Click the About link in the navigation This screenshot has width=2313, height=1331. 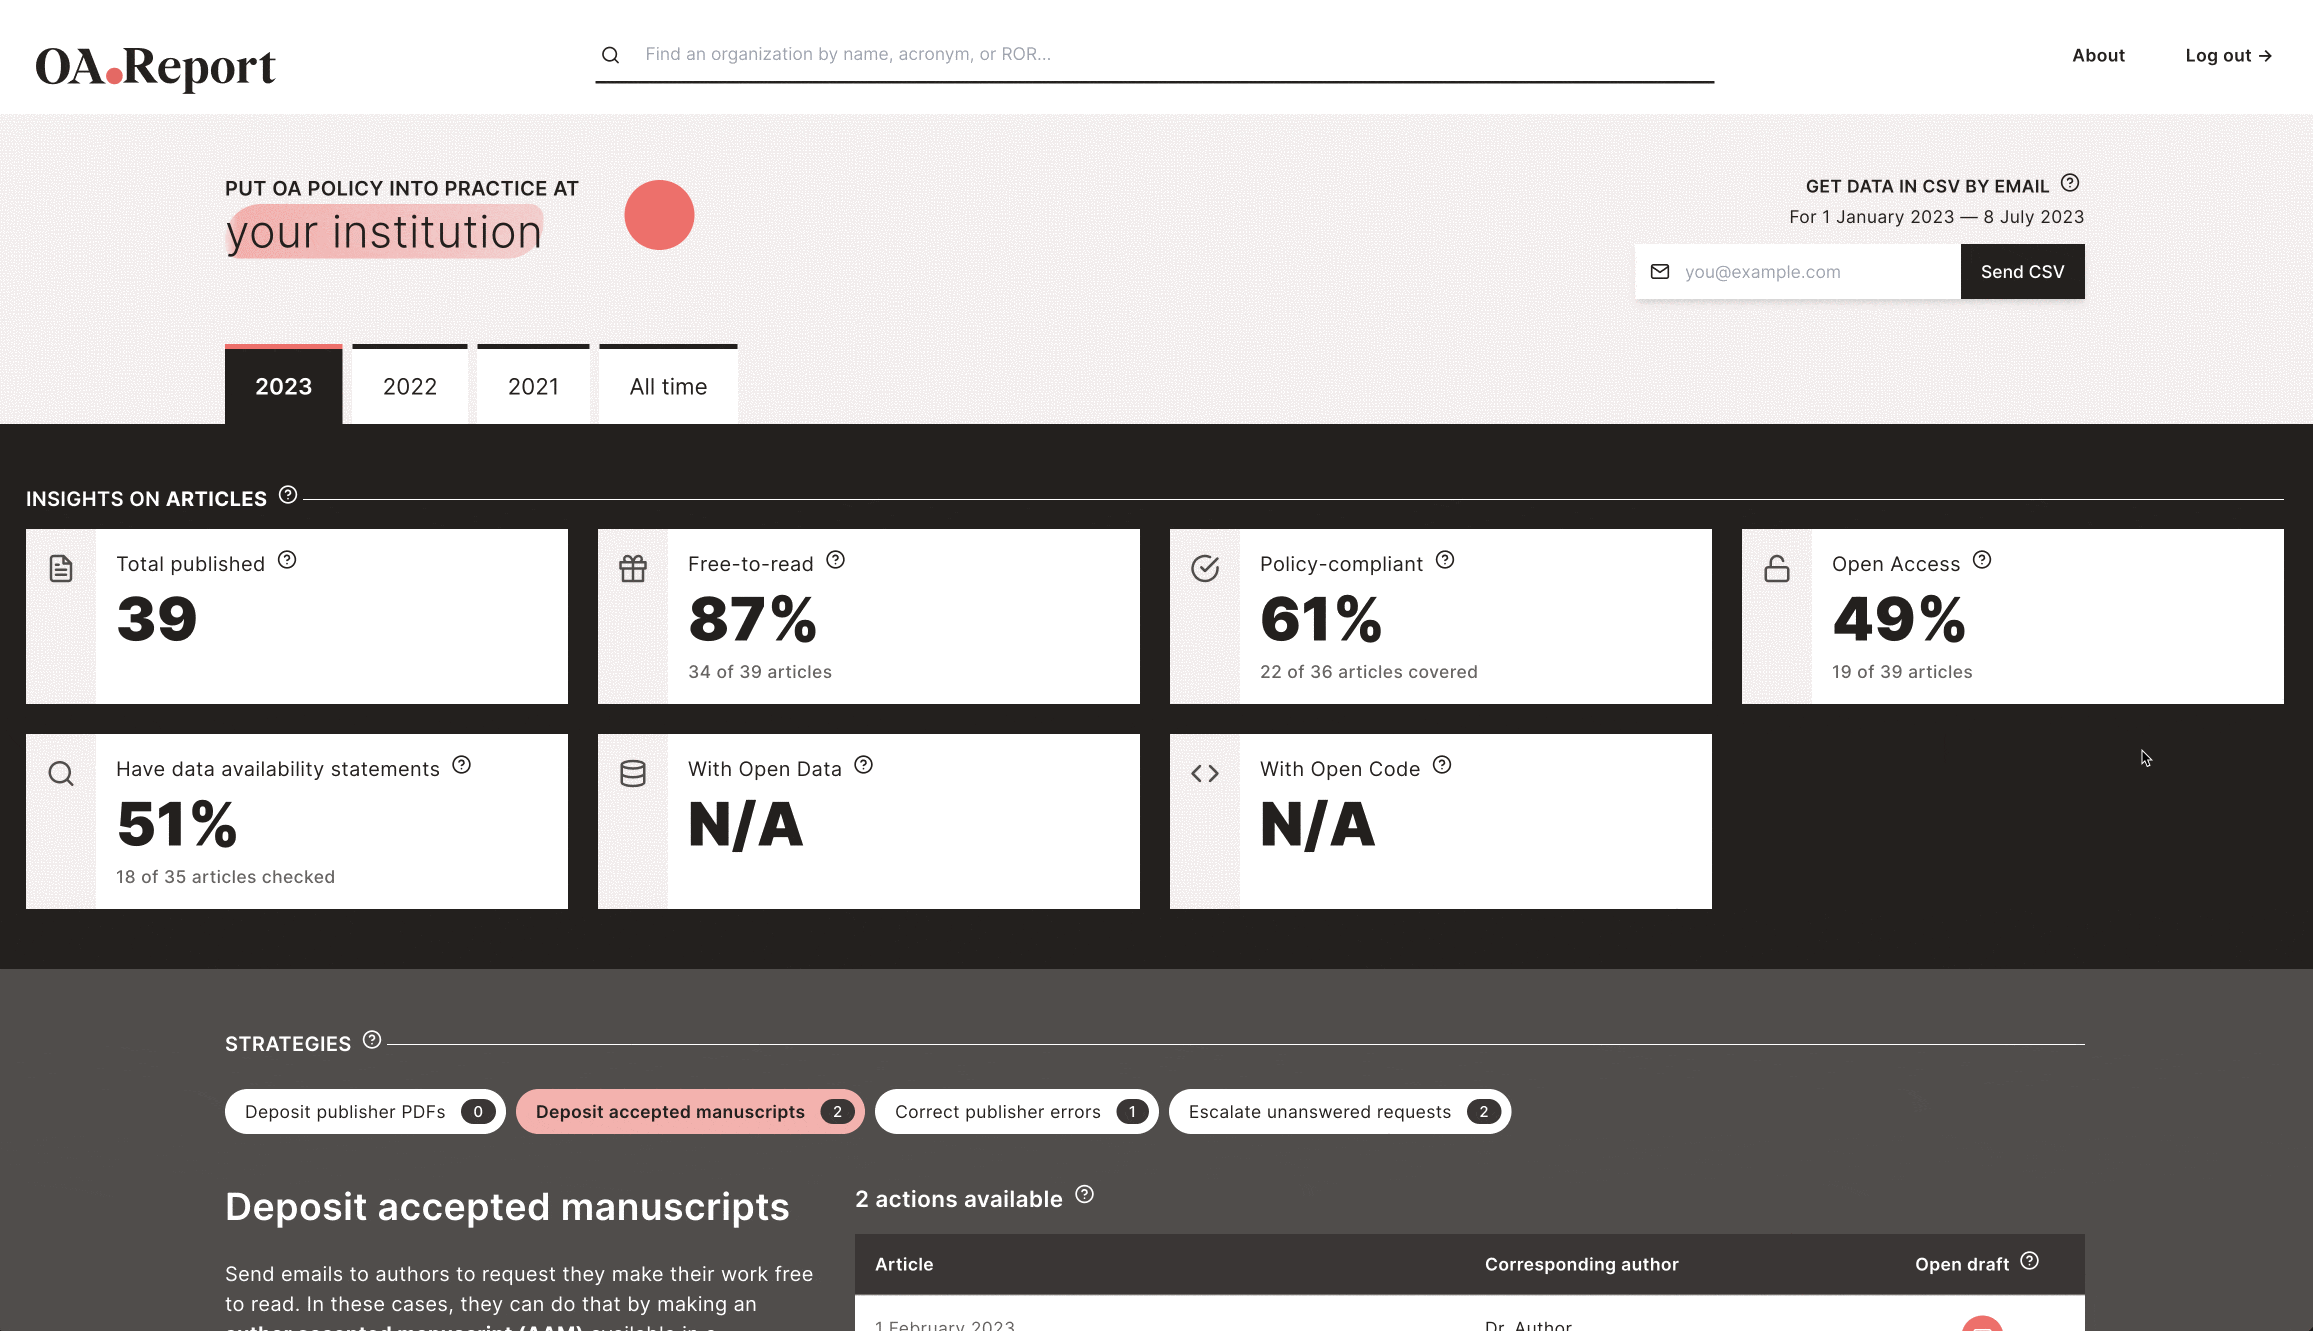click(2099, 54)
